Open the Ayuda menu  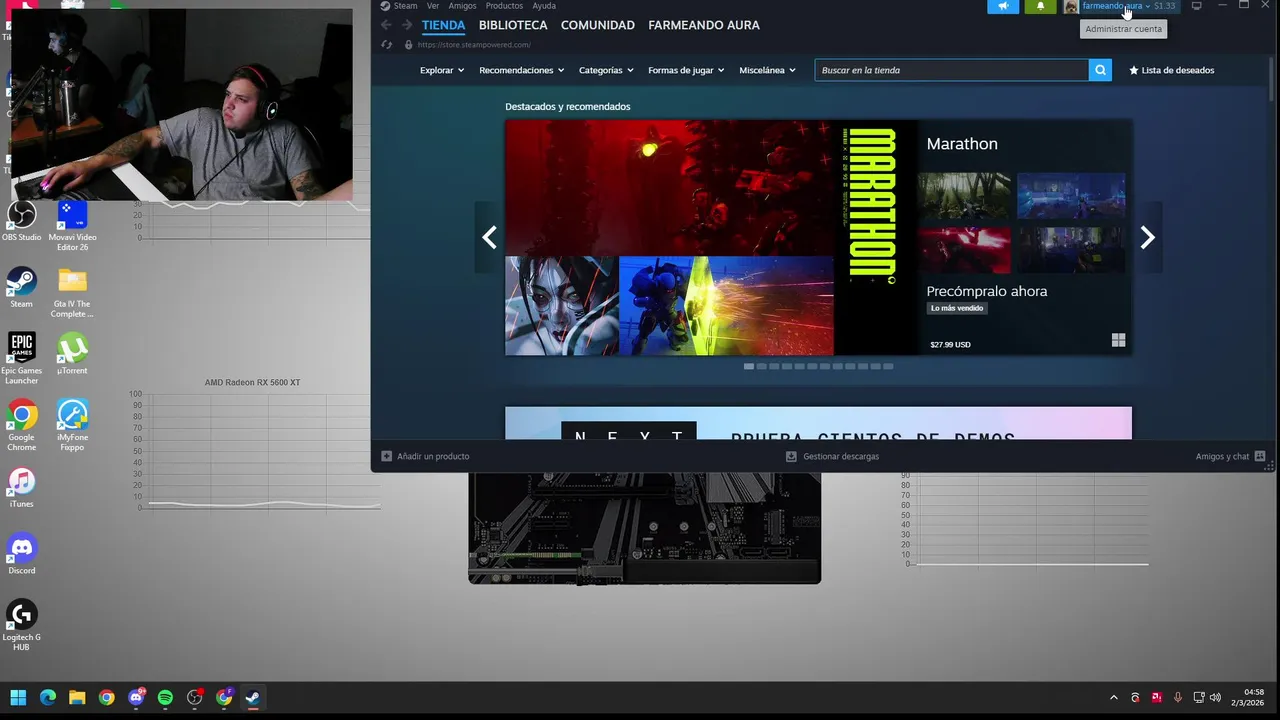tap(544, 6)
